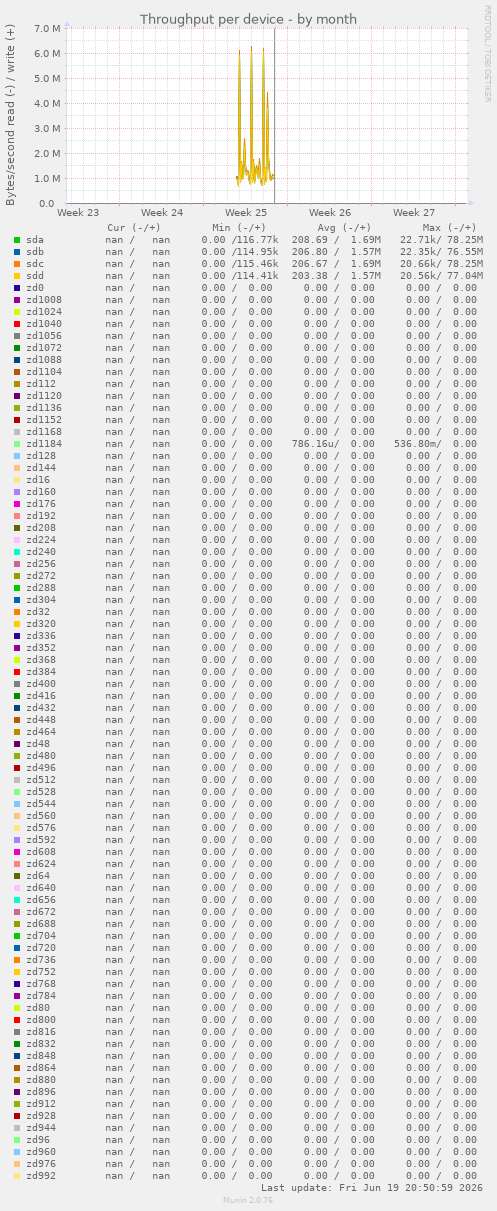Click the 'Week 27' axis label
This screenshot has width=497, height=1211.
pyautogui.click(x=414, y=213)
